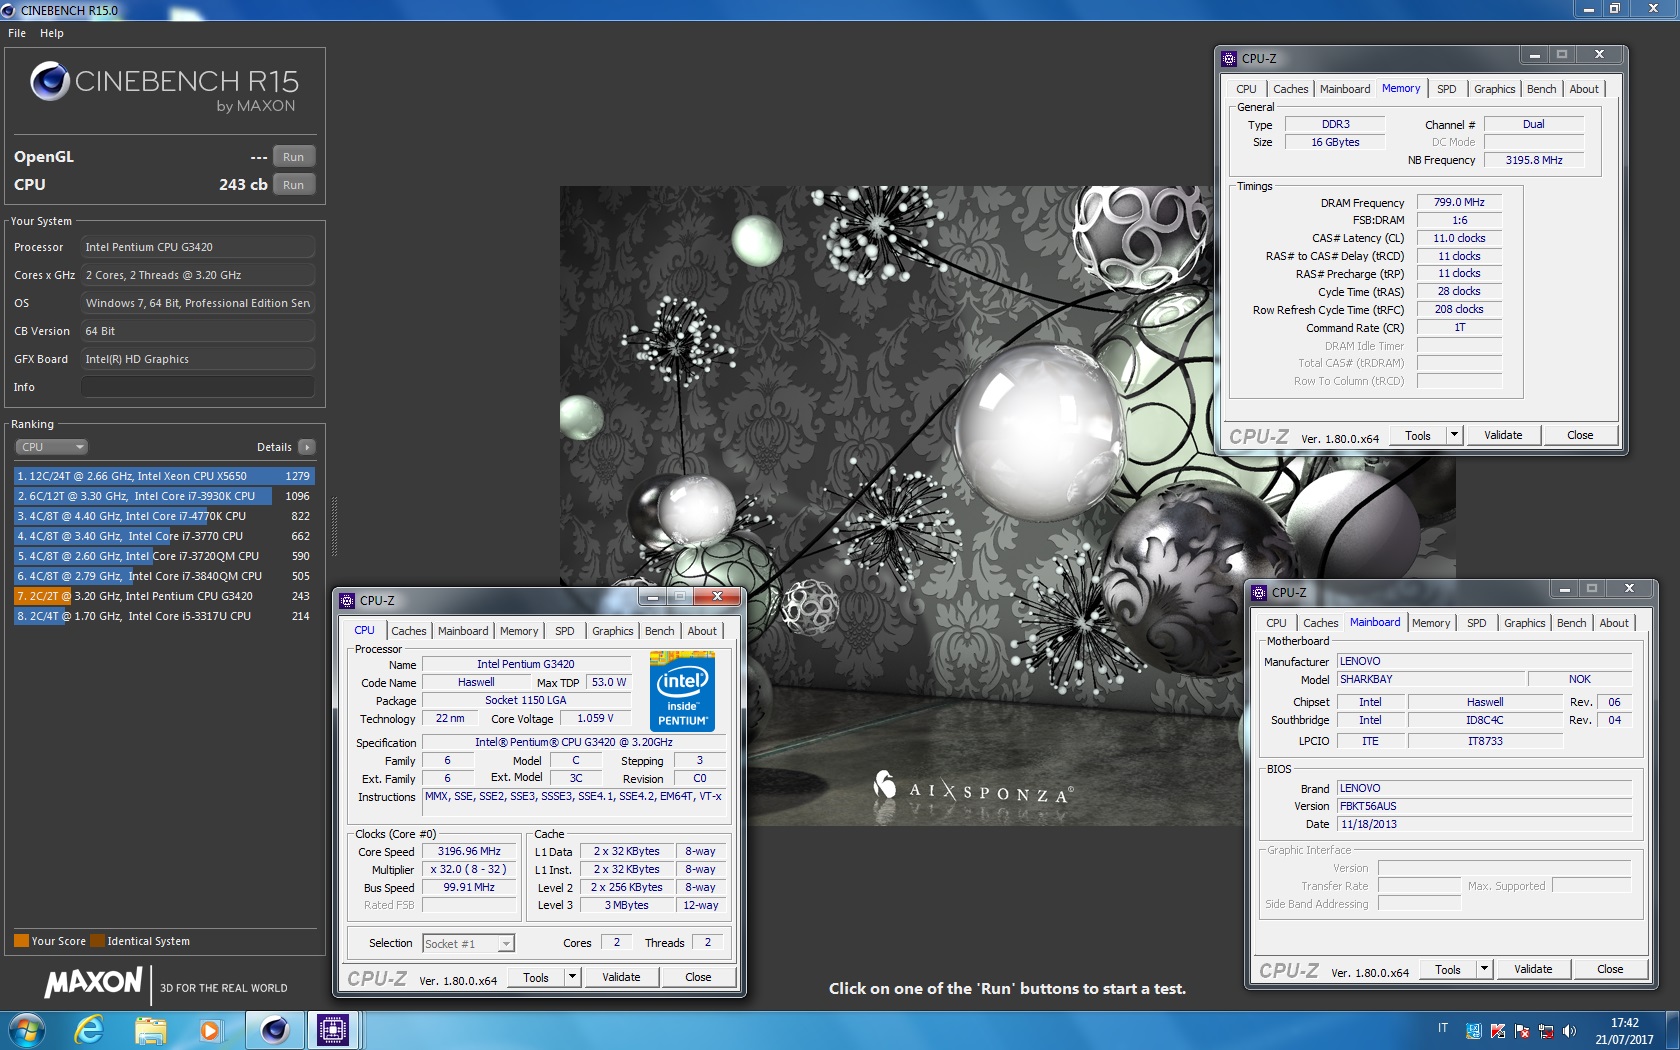Open the CPU ranking type dropdown

pyautogui.click(x=52, y=447)
